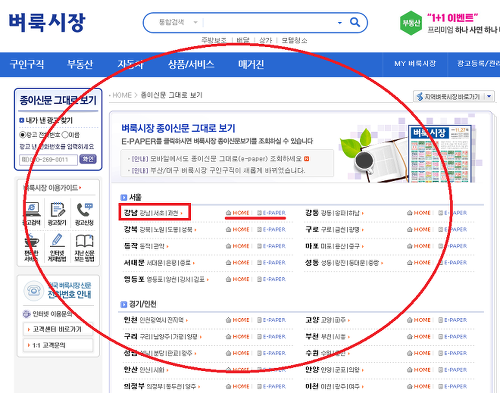Click the 강남 region name link

[x=130, y=213]
